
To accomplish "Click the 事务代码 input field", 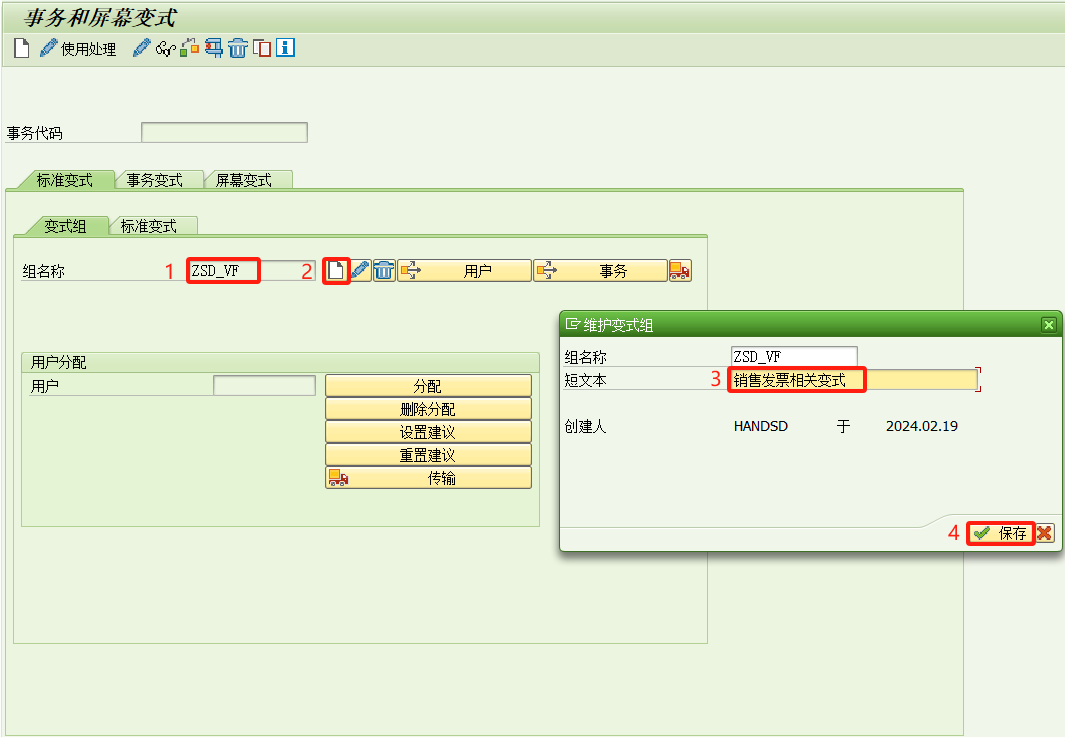I will [x=224, y=132].
